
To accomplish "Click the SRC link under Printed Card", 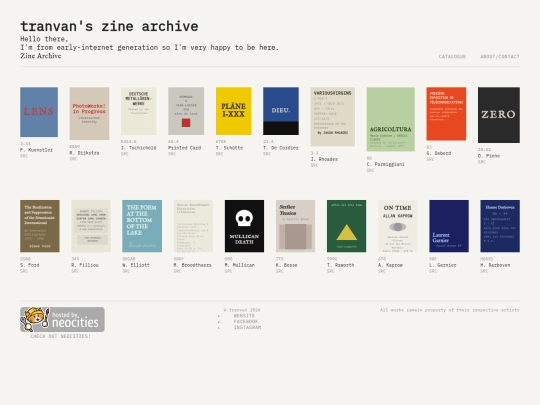I will 172,154.
